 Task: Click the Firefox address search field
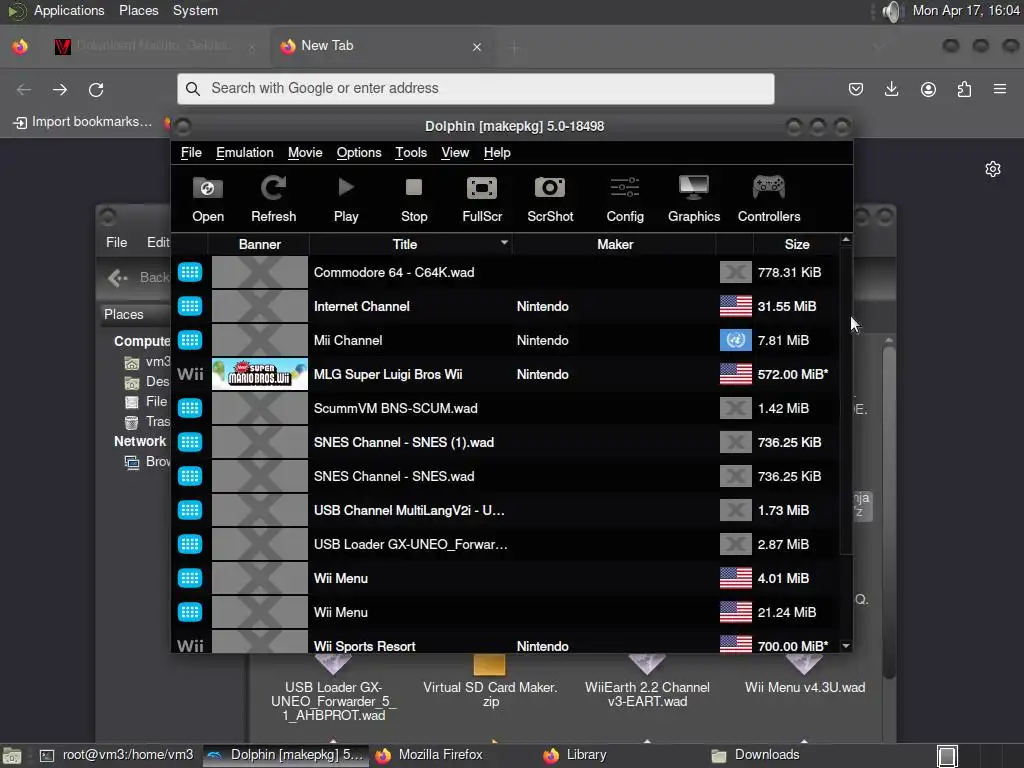click(475, 88)
